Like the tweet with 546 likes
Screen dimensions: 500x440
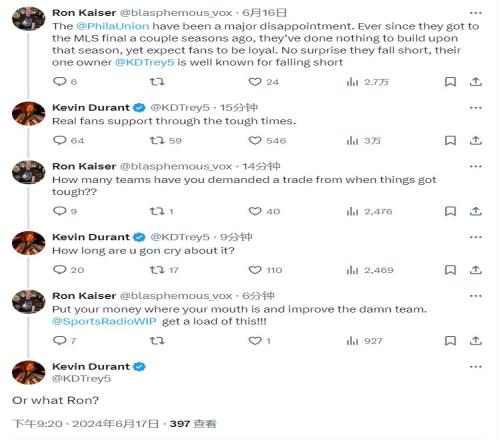point(255,140)
